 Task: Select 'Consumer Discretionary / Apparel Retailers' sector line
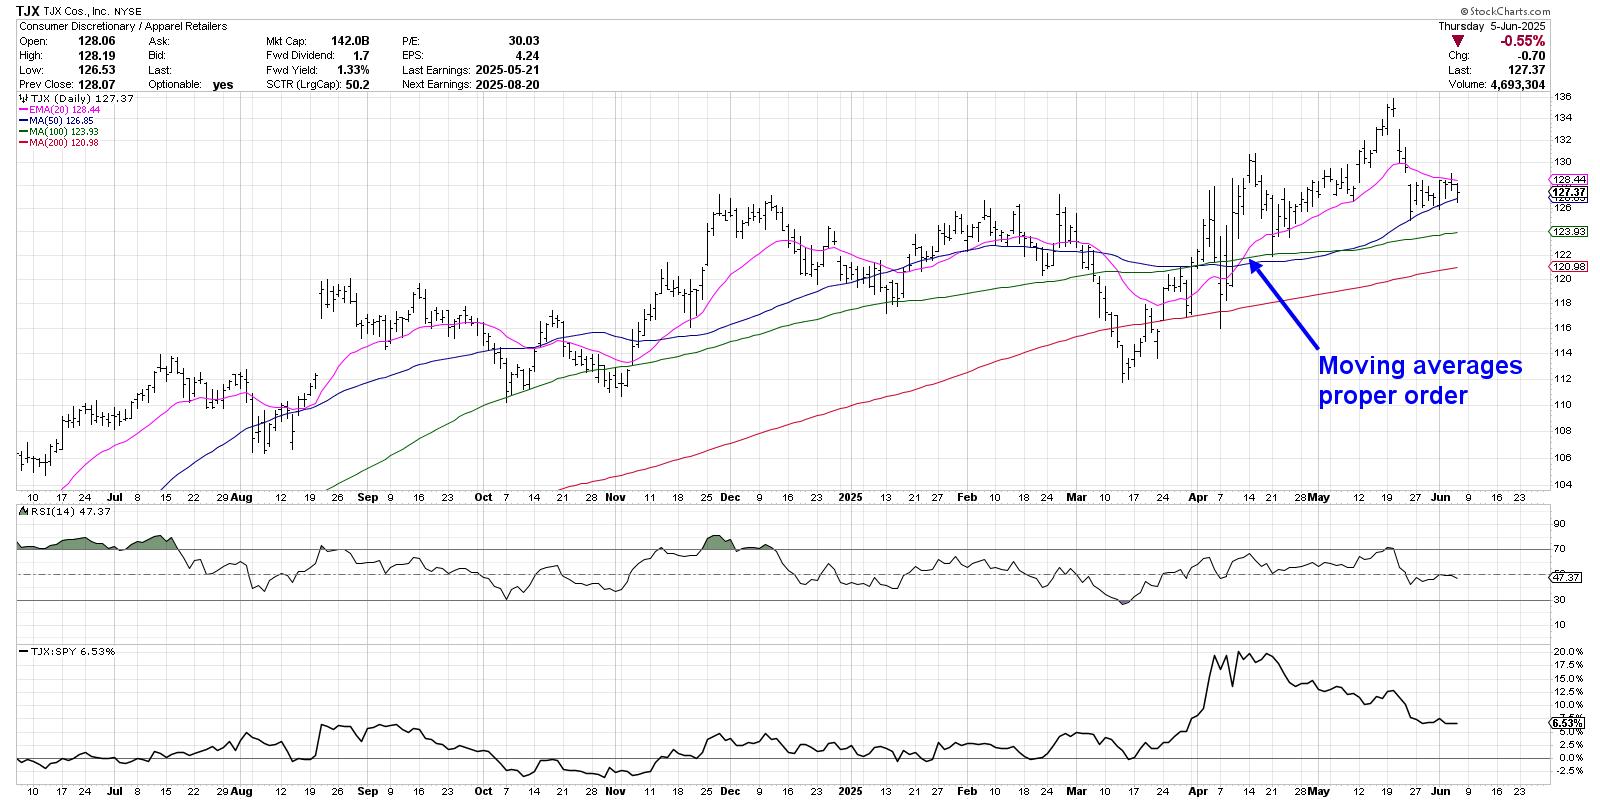tap(122, 26)
